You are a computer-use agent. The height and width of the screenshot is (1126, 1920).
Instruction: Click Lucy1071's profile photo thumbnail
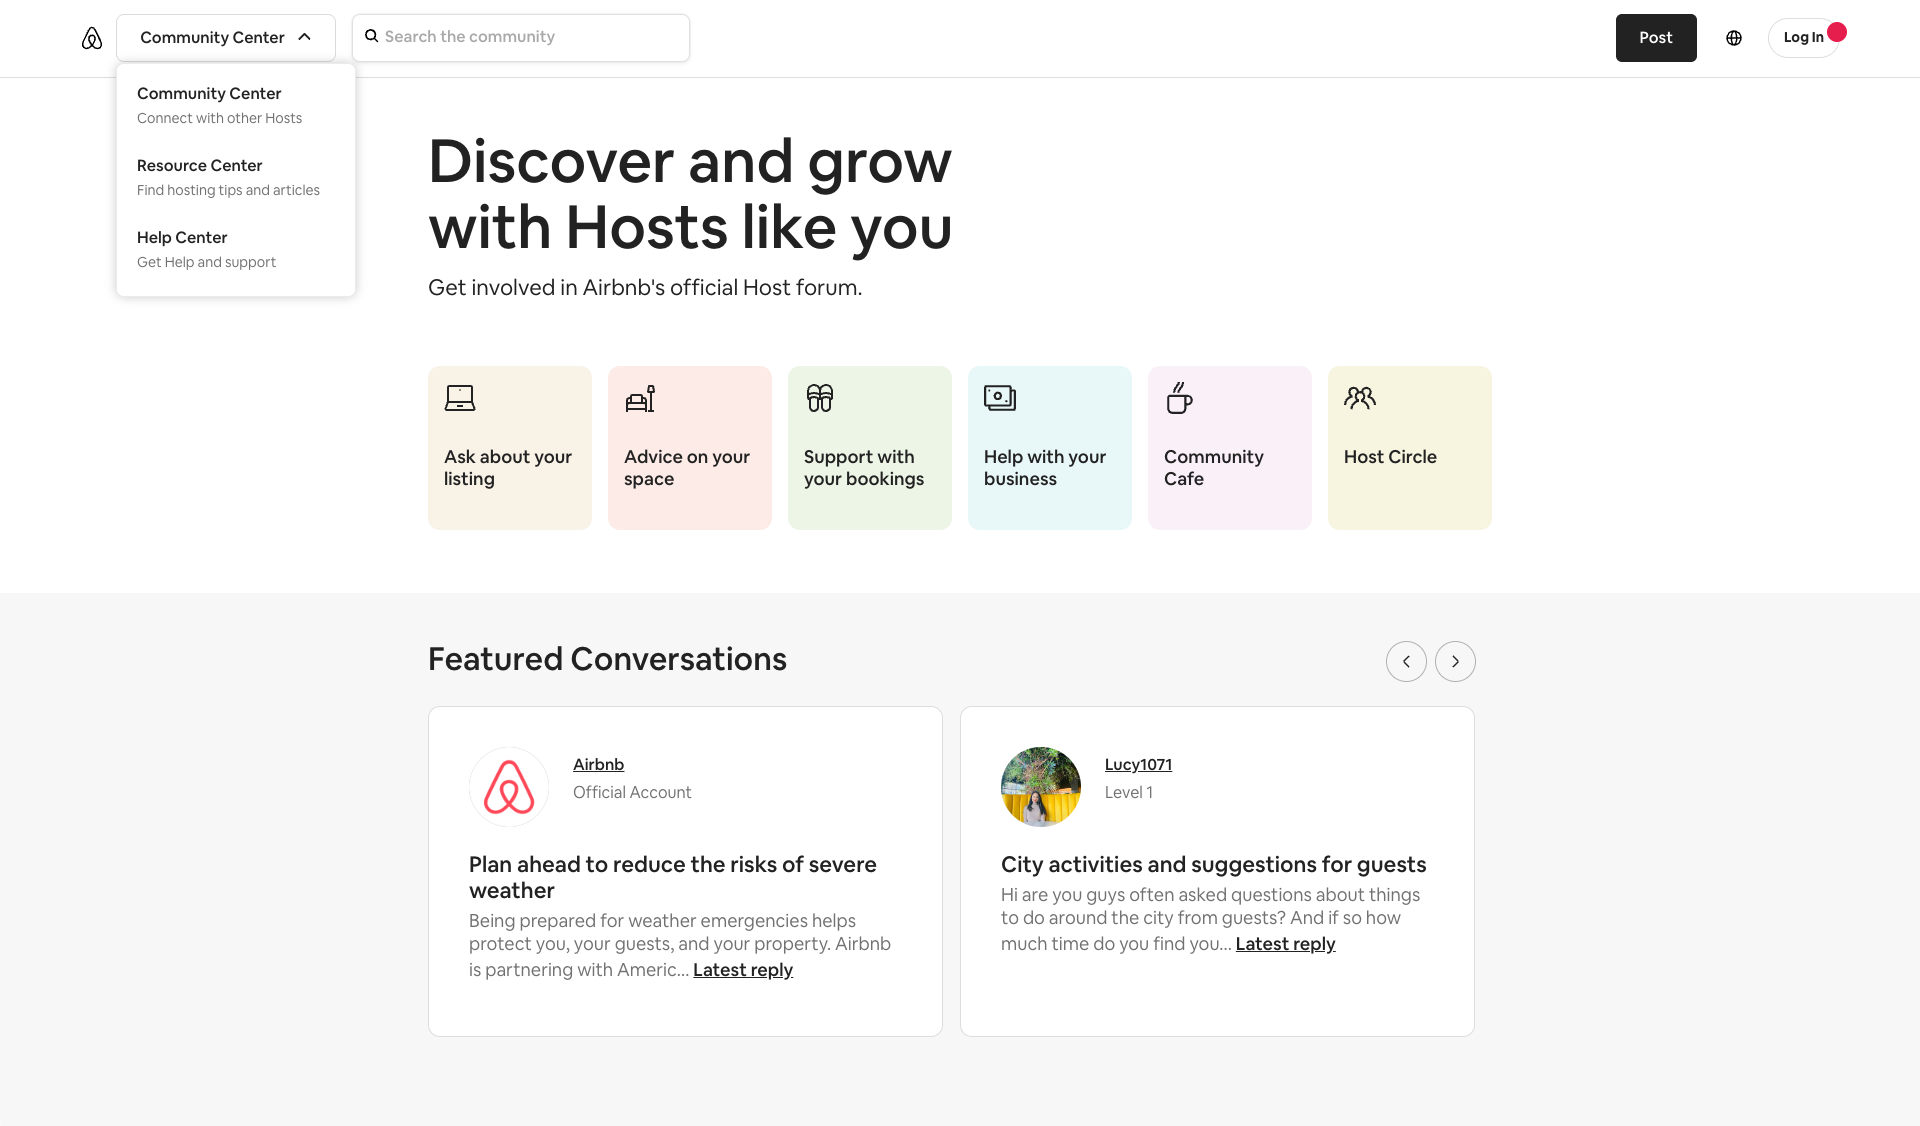click(1041, 787)
